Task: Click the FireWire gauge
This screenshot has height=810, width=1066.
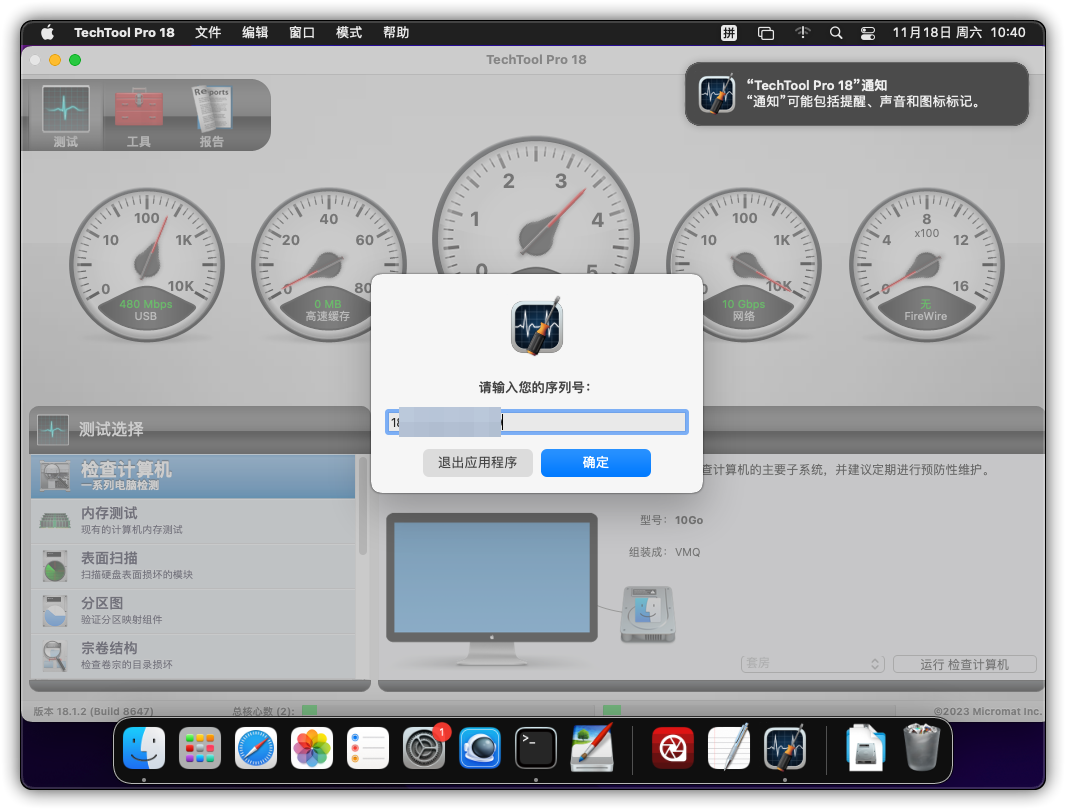Action: 926,265
